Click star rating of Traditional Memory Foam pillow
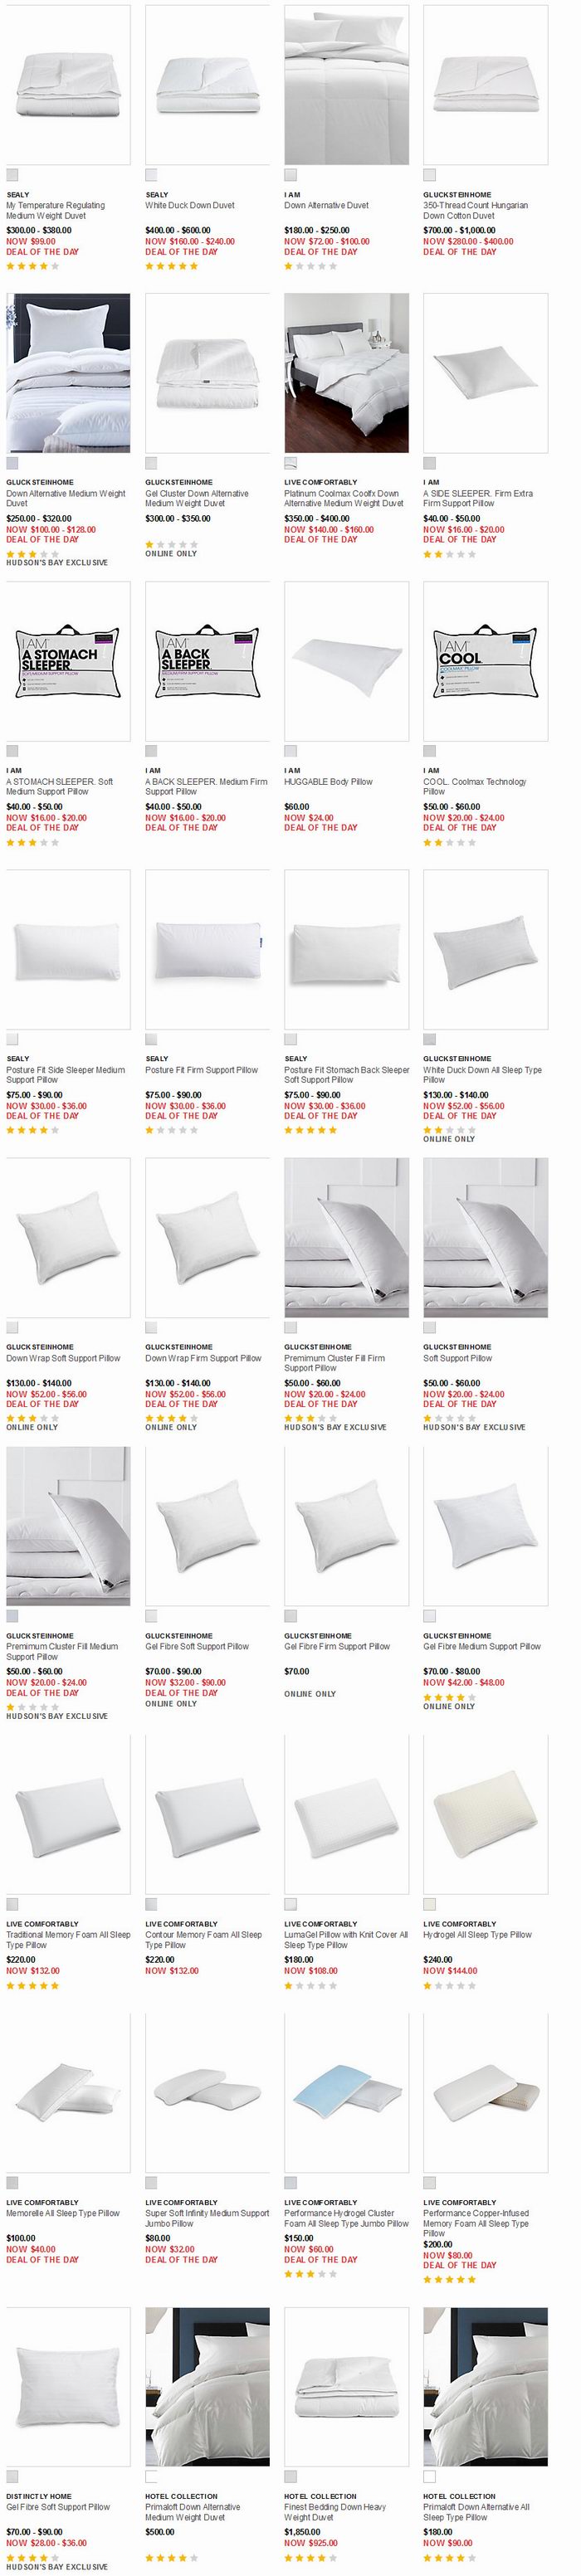 [33, 1986]
